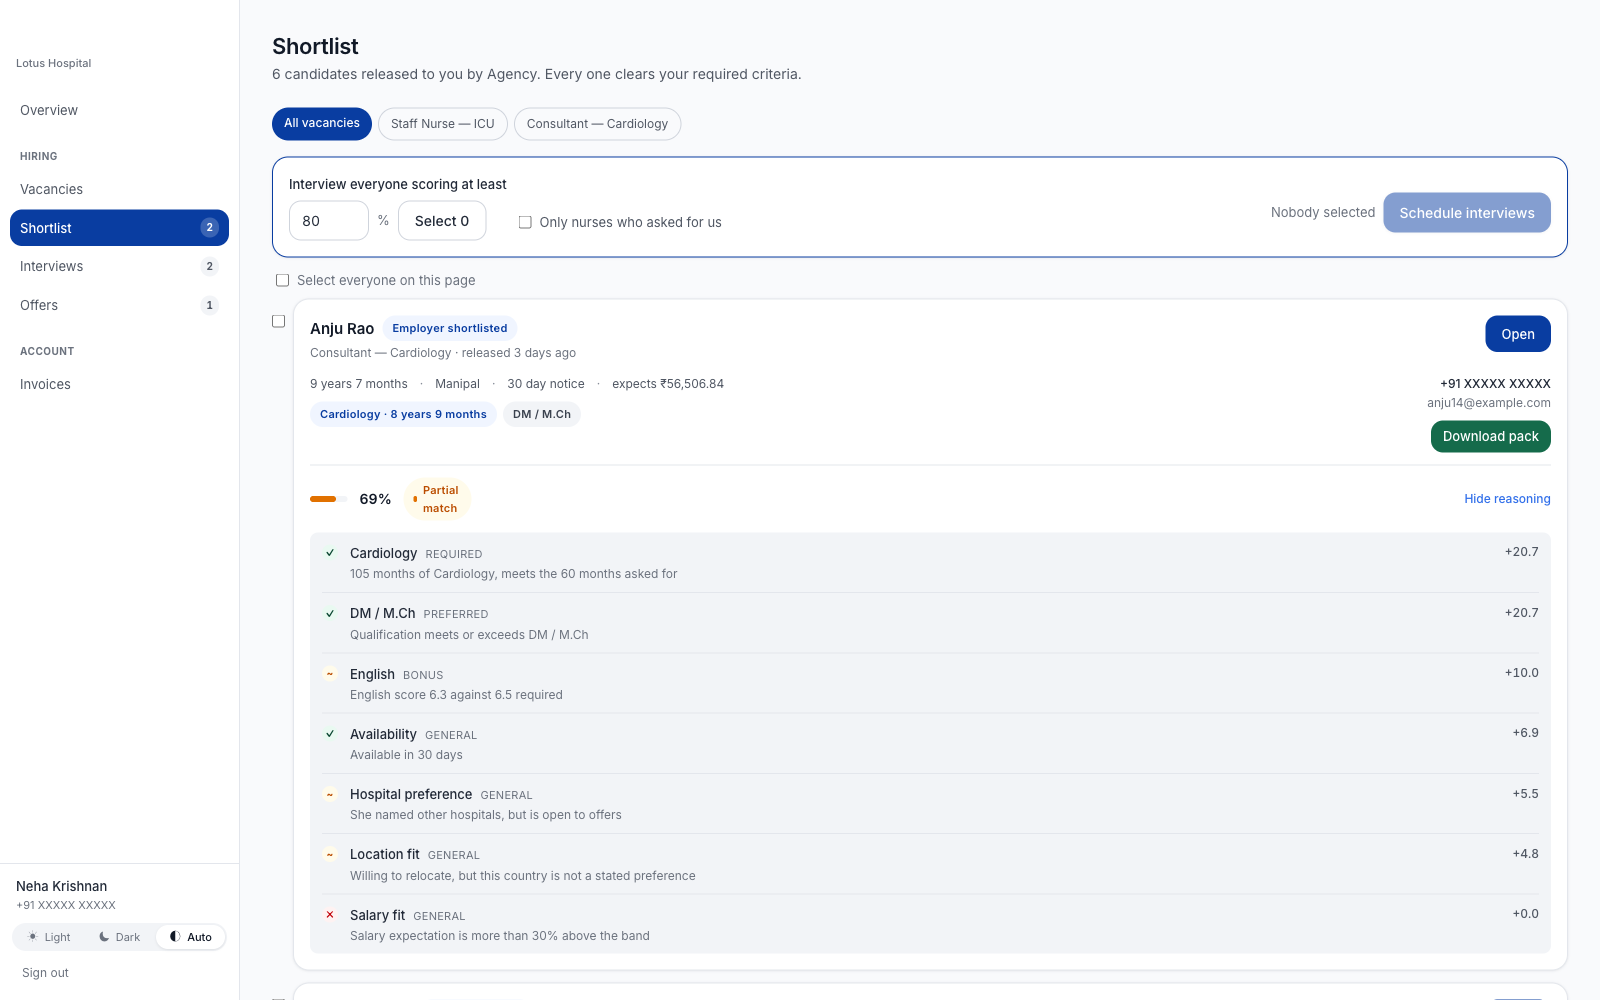Enable Only nurses who asked for us
The image size is (1600, 1000).
click(525, 222)
